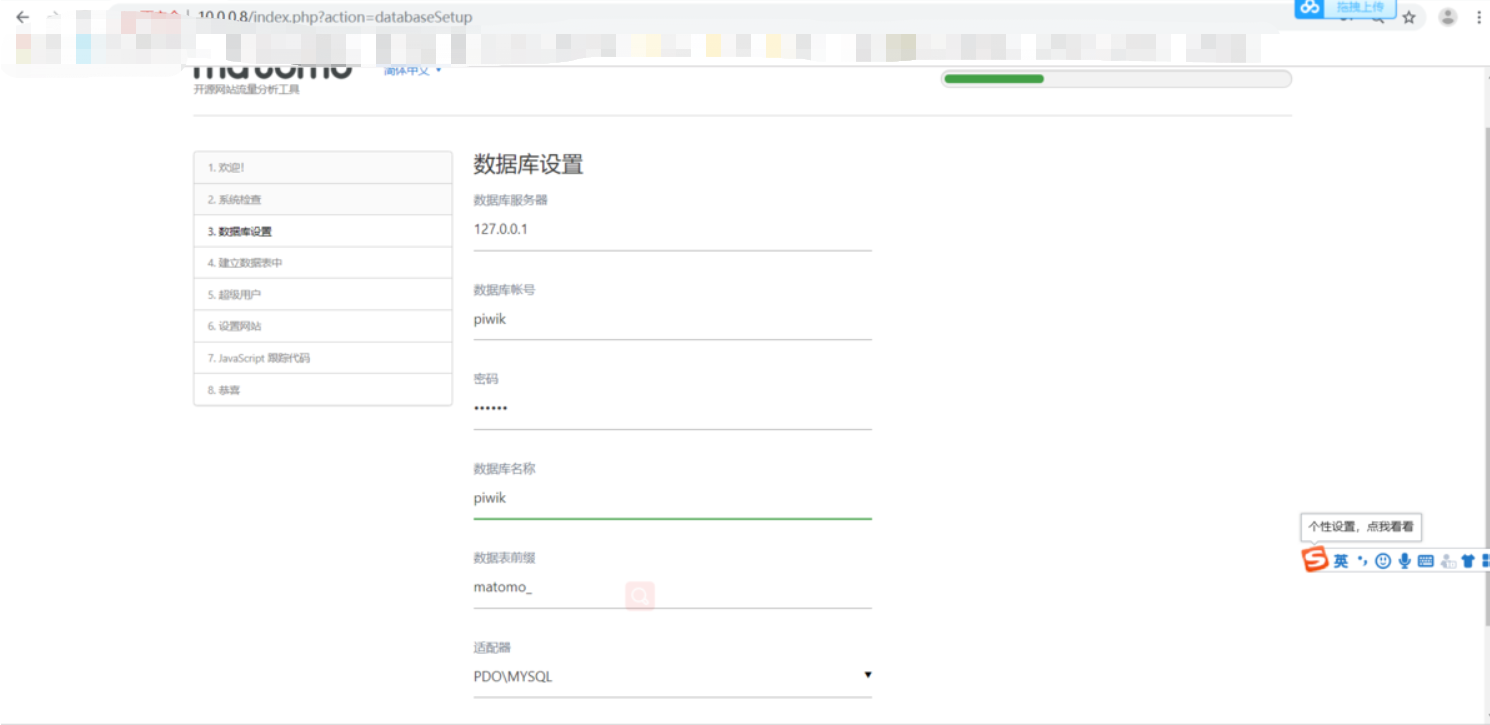Click the 密码 label
1490x725 pixels.
[x=485, y=379]
